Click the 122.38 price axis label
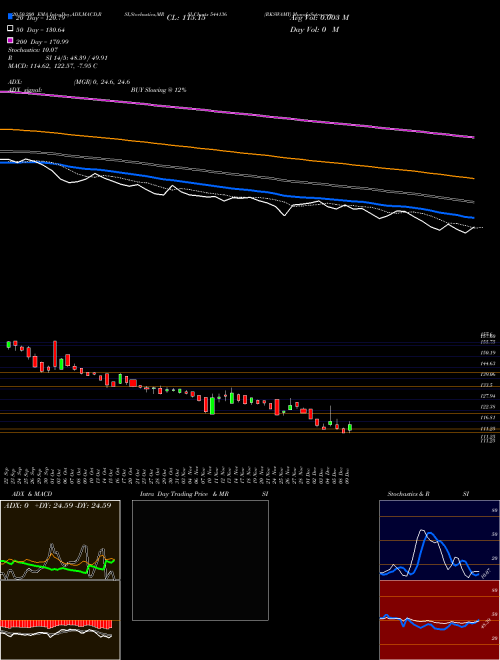Image resolution: width=500 pixels, height=660 pixels. (488, 407)
